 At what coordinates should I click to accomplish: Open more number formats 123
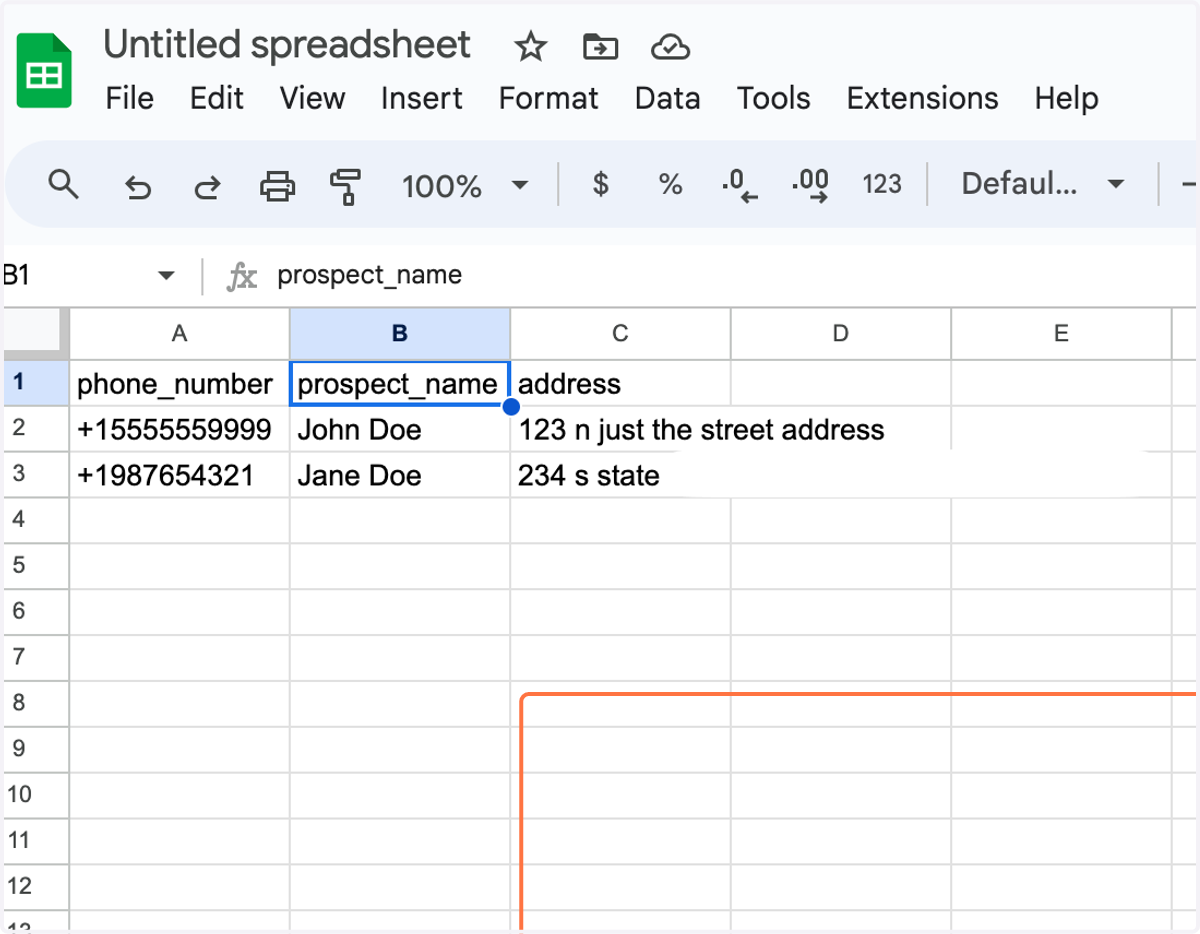click(882, 184)
